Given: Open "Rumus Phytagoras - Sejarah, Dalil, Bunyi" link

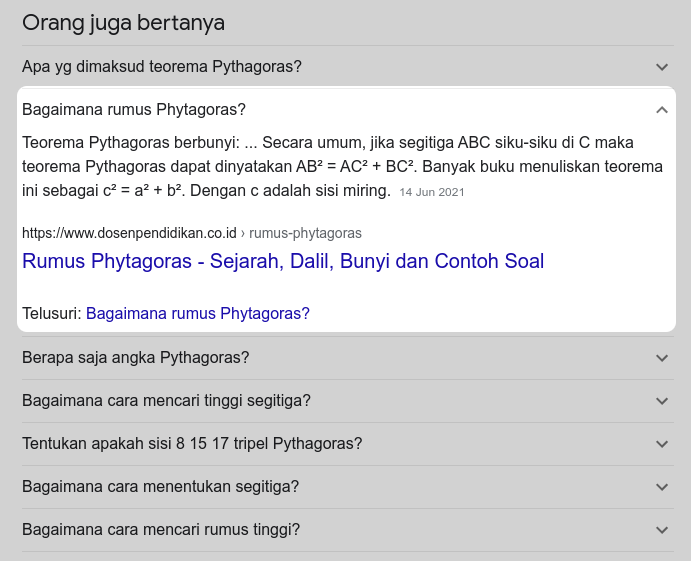Looking at the screenshot, I should coord(283,262).
